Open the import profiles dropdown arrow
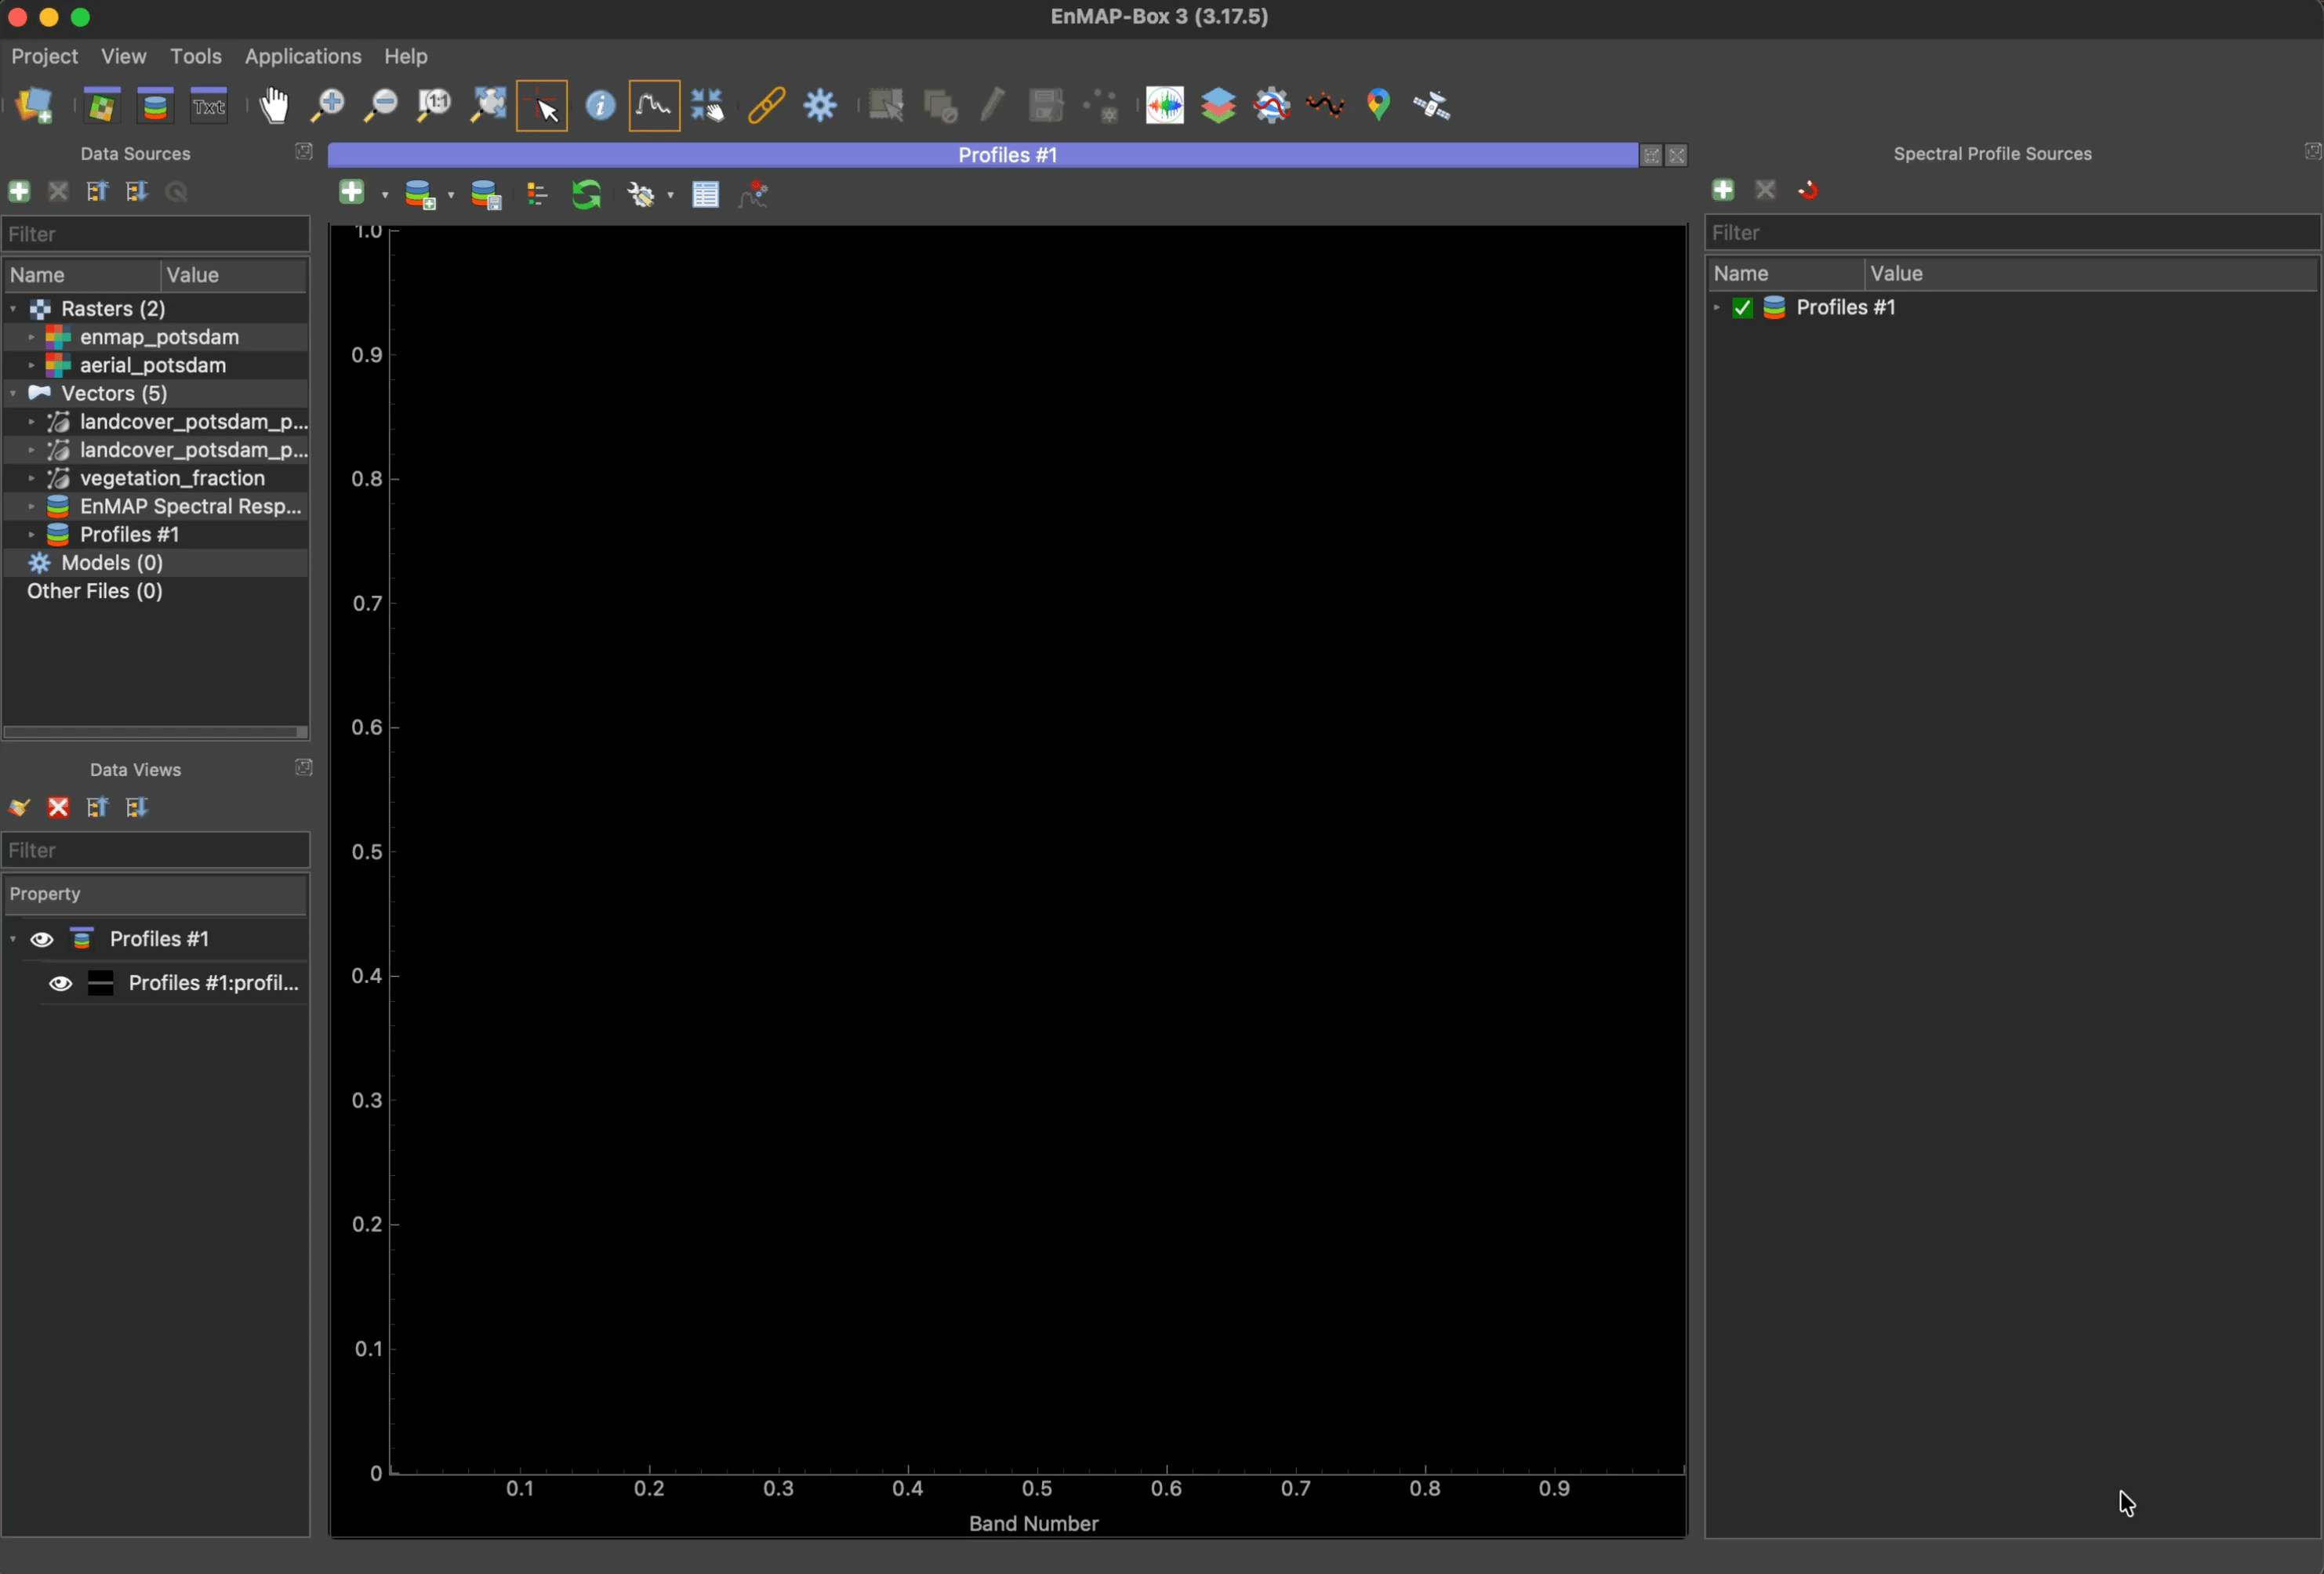 pos(451,195)
